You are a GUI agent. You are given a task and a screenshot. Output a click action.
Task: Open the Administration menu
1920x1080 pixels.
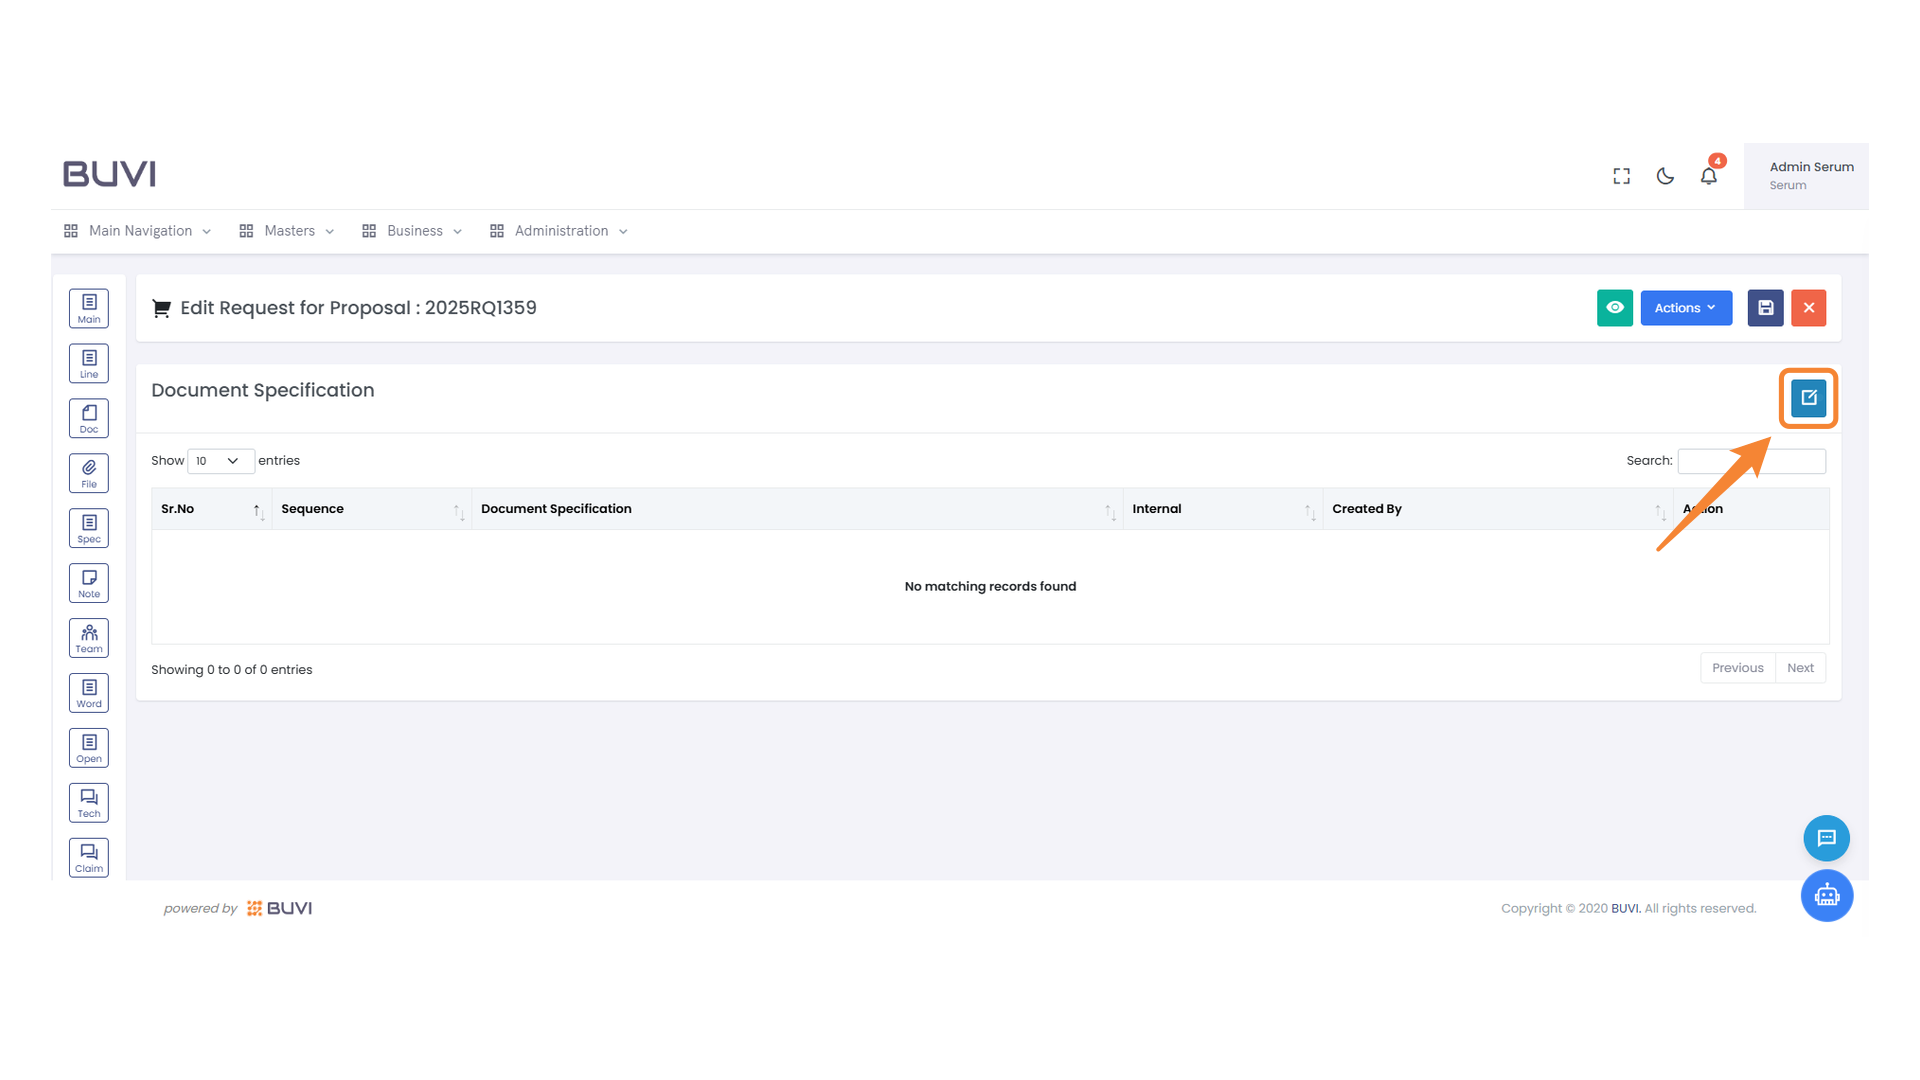560,231
